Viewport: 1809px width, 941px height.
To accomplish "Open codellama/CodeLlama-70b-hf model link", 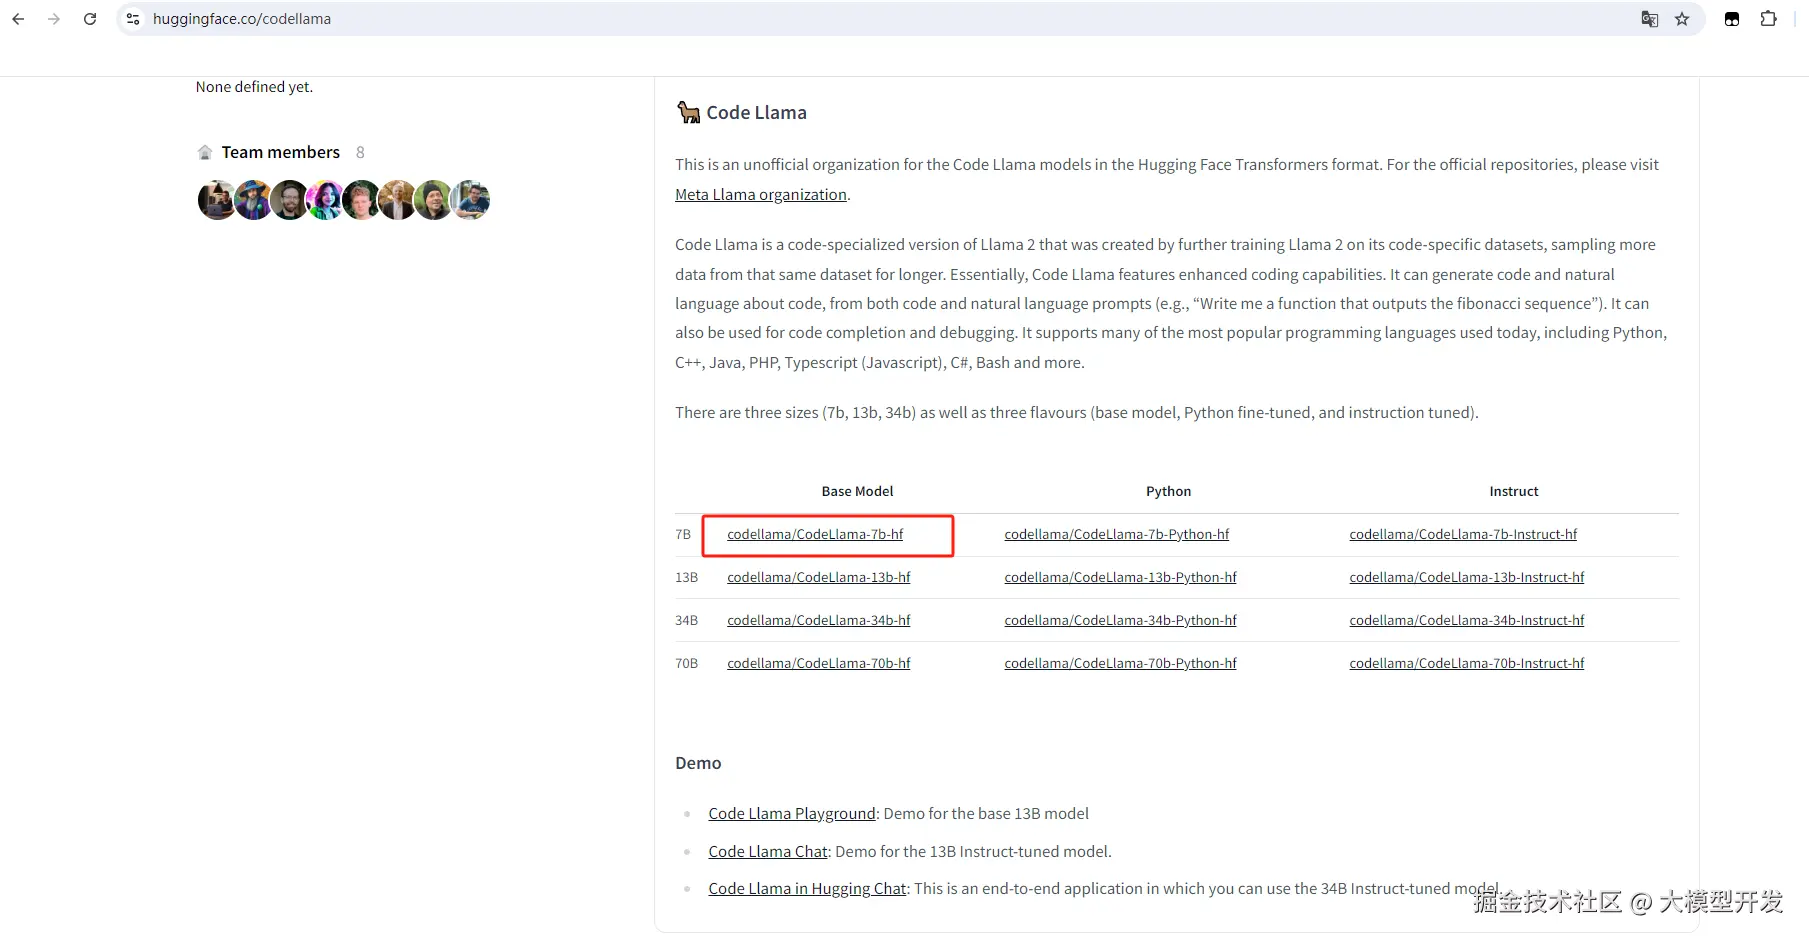I will coord(819,664).
